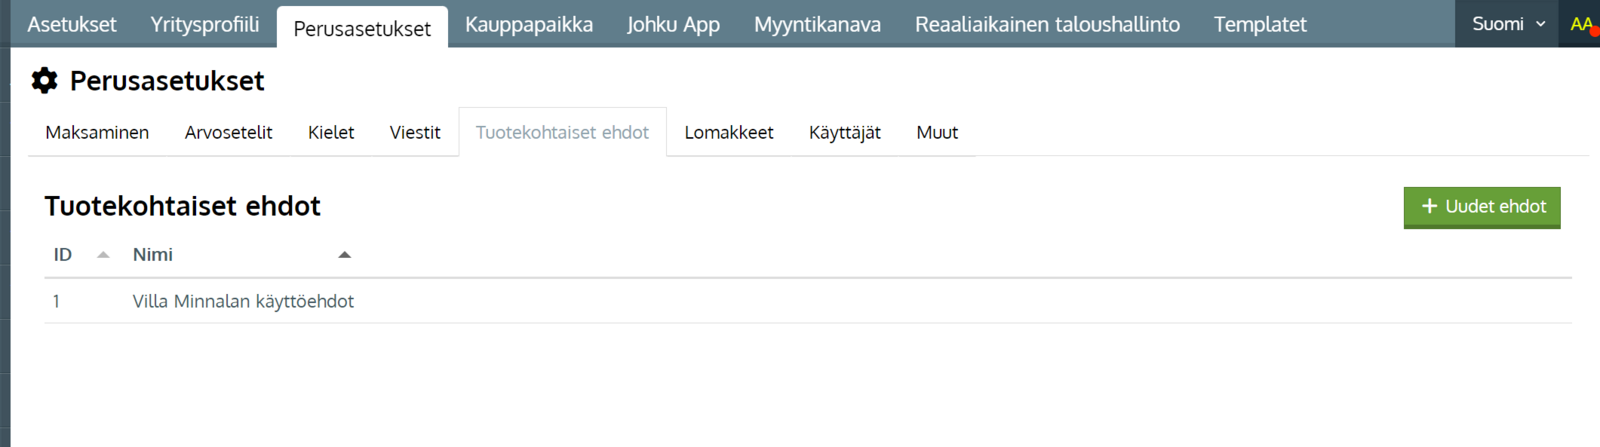Open Yritysprofiili in top navigation
1600x447 pixels.
coord(205,24)
